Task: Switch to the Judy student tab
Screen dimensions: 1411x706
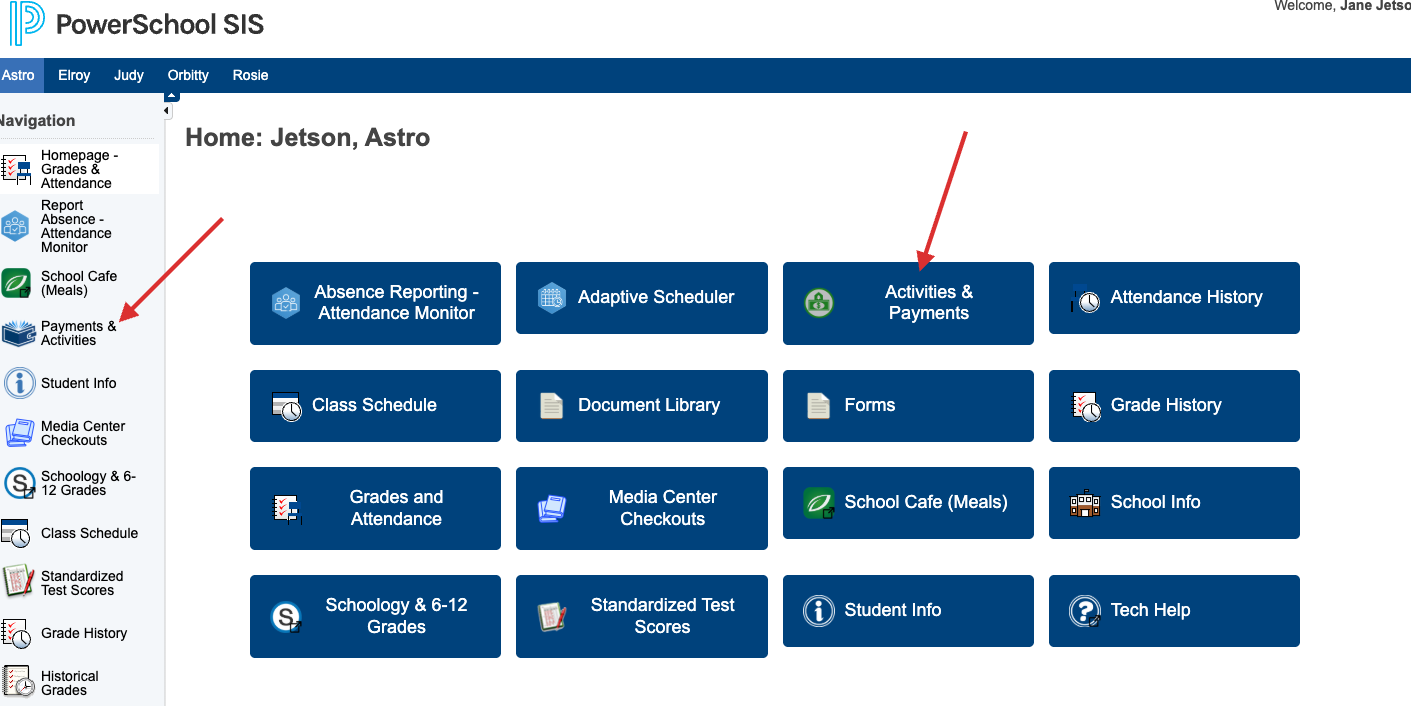Action: tap(129, 75)
